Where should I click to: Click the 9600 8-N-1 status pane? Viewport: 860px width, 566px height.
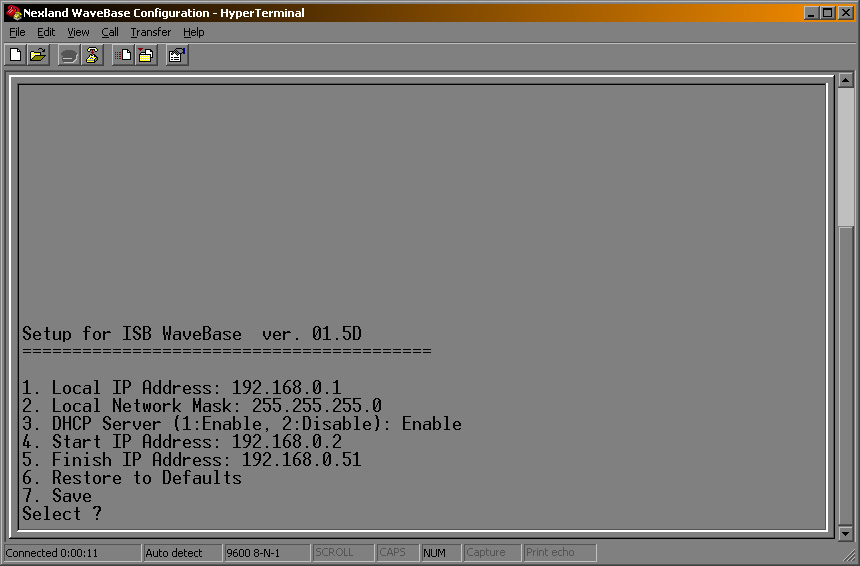point(265,553)
